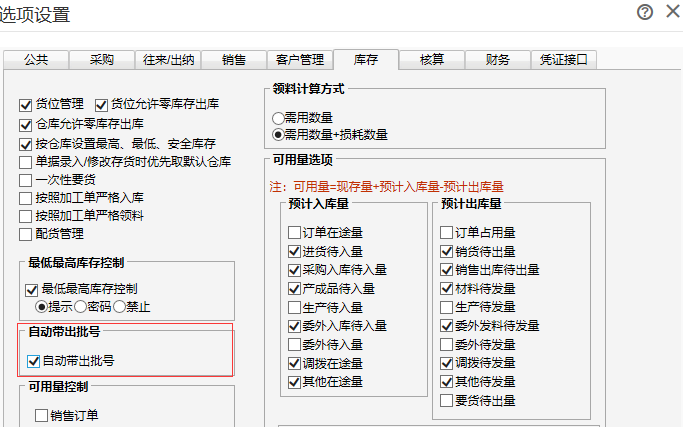Screen dimensions: 683x427
Task: Tick the 销售订单 checkbox
Action: click(41, 415)
